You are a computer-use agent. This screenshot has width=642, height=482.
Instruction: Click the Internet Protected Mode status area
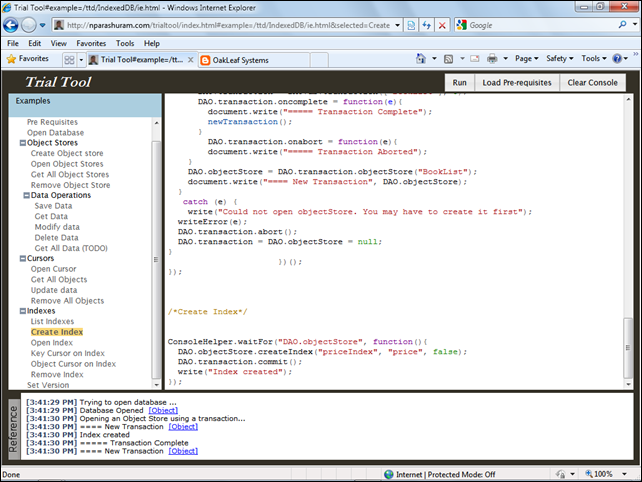click(x=440, y=474)
